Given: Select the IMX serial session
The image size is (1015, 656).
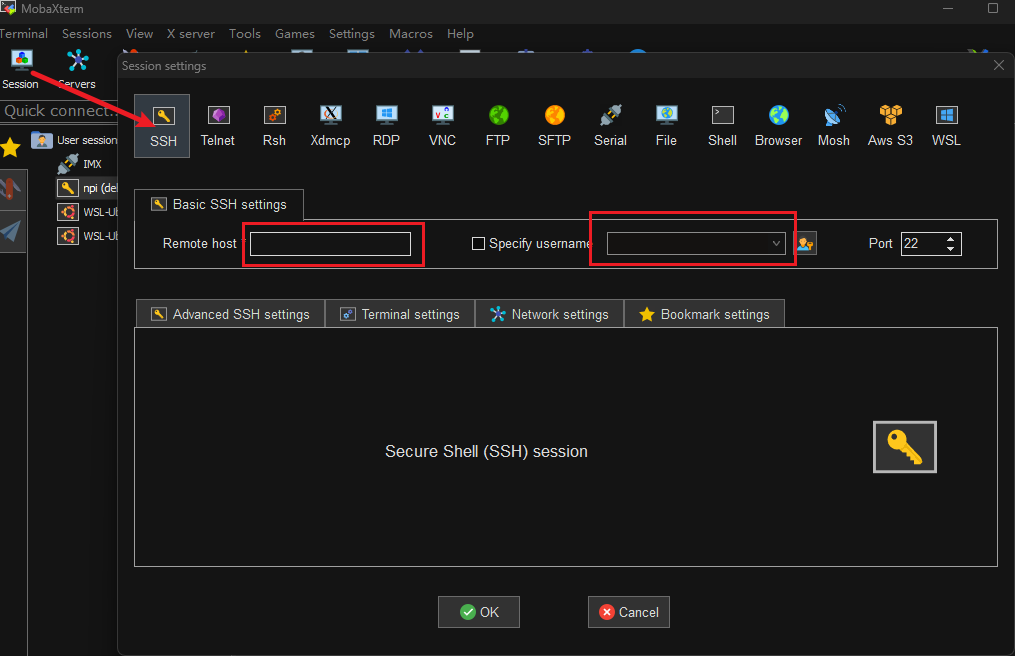Looking at the screenshot, I should coord(80,164).
